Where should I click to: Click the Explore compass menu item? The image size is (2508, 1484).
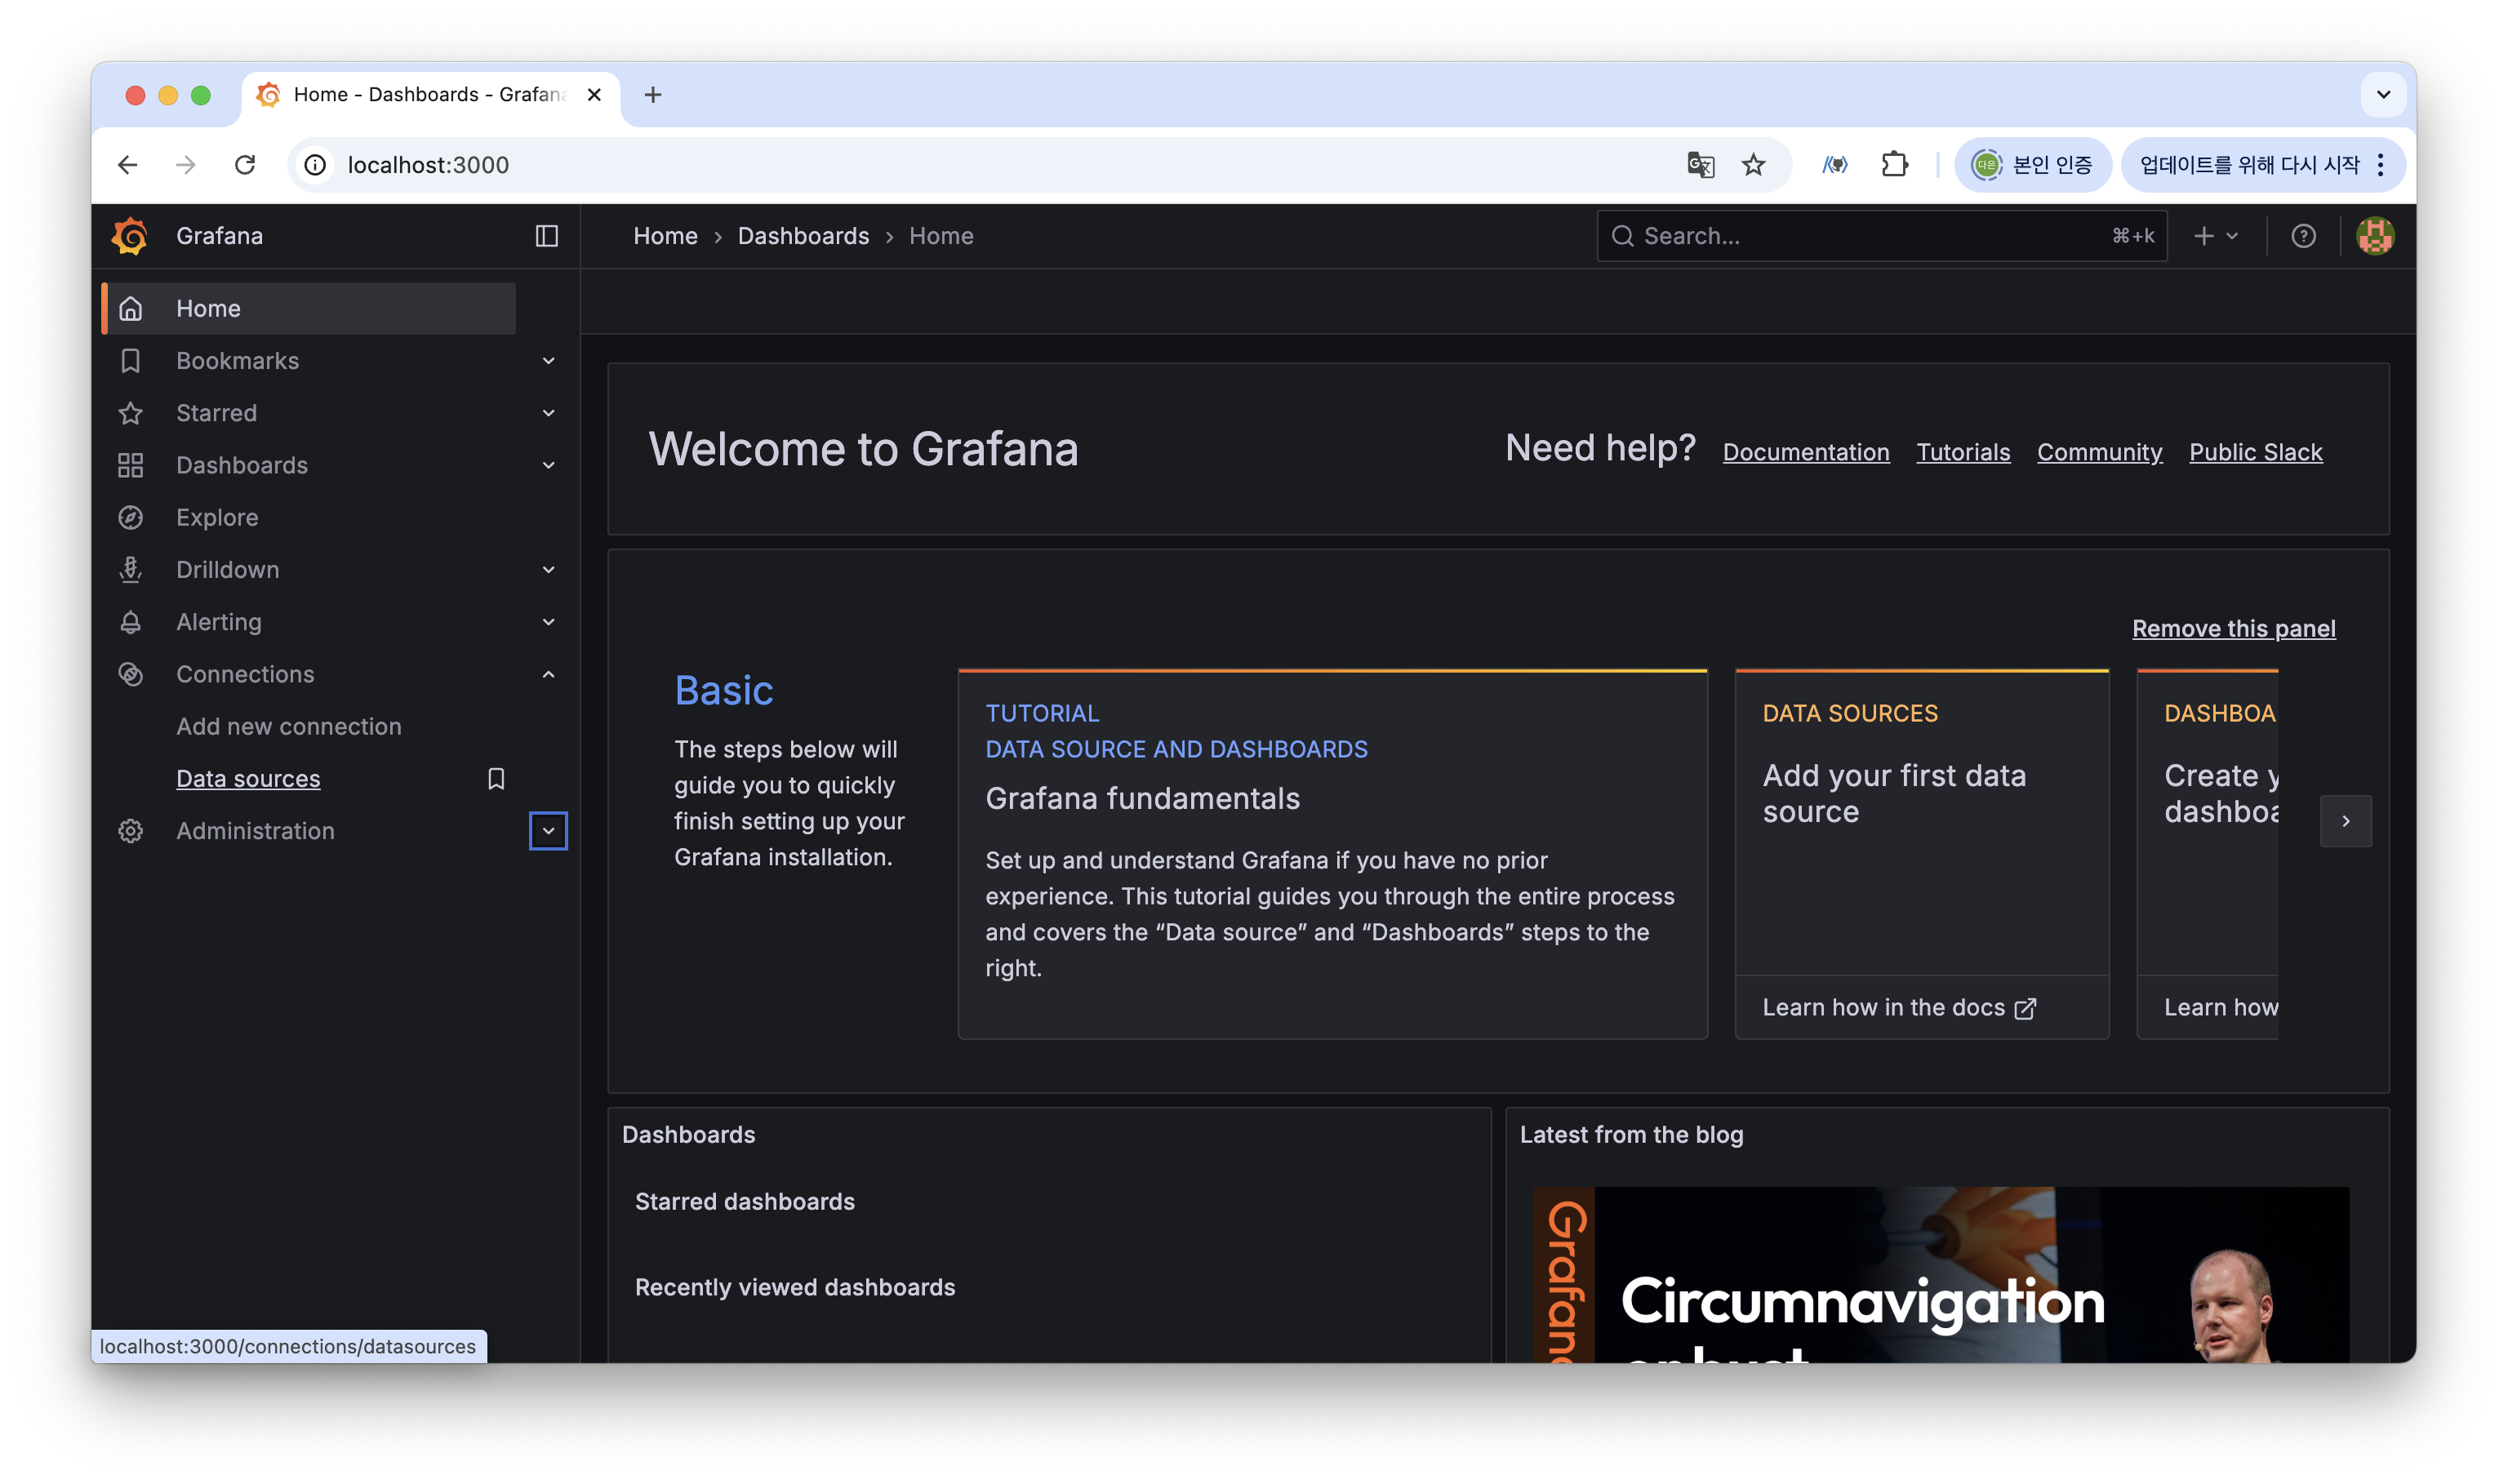pyautogui.click(x=217, y=517)
